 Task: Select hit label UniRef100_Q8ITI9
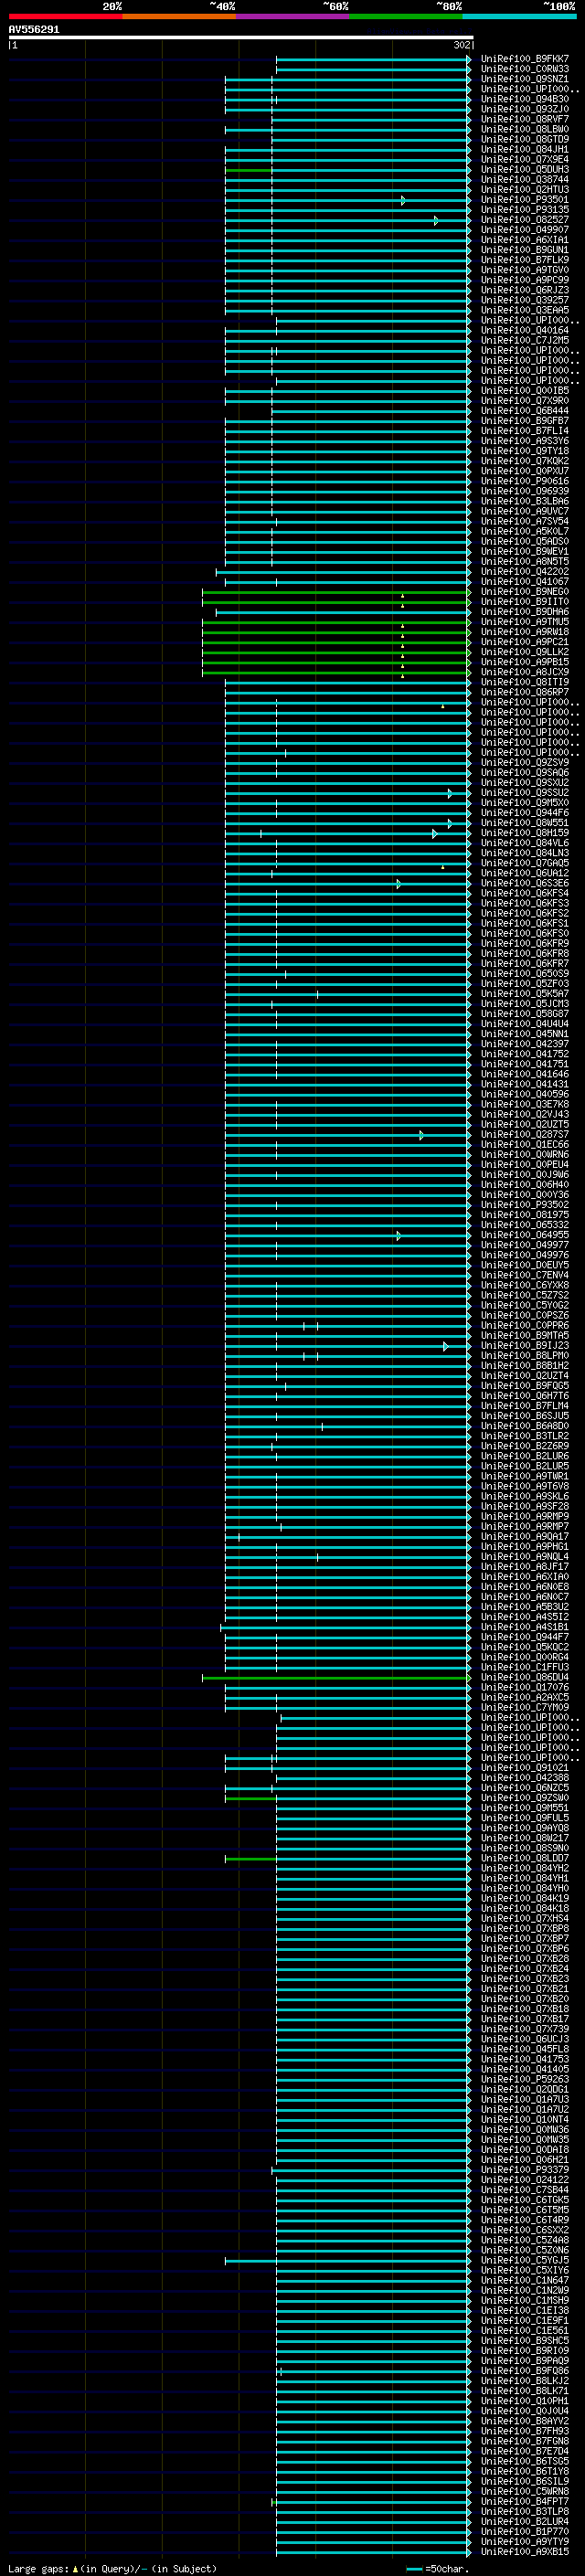(525, 682)
